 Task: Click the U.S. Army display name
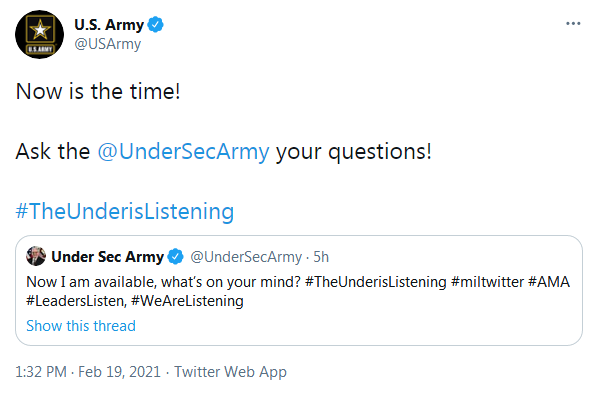109,25
